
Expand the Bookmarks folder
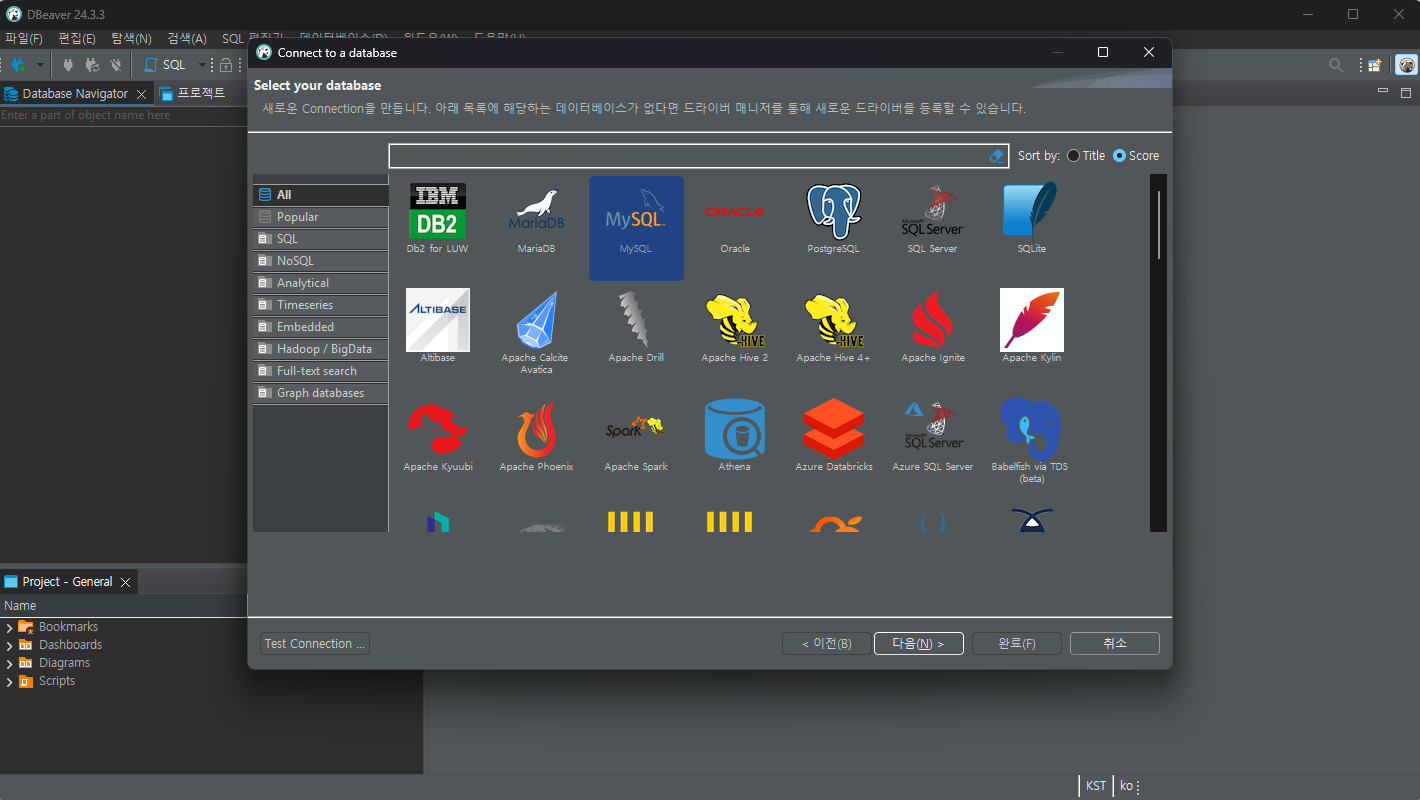[10, 628]
